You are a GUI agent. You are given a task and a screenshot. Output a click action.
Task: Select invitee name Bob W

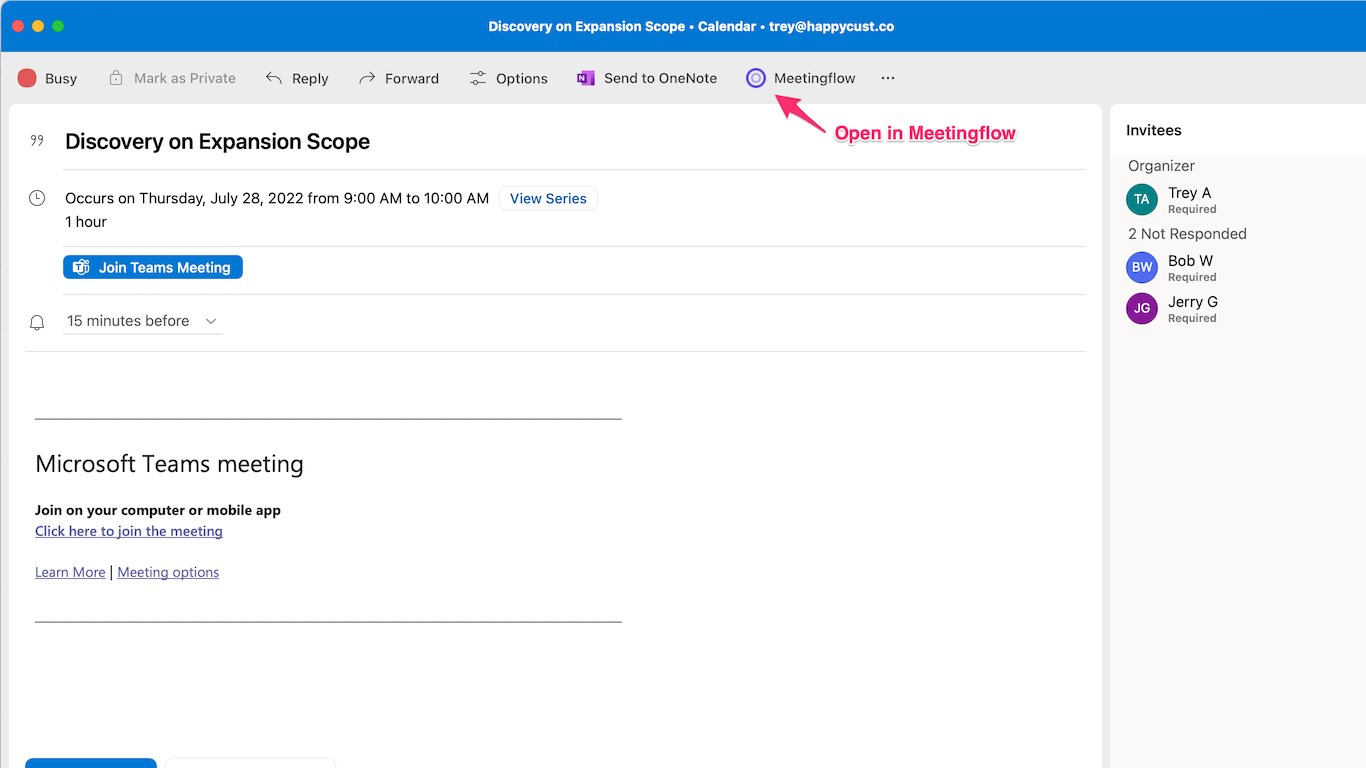point(1190,261)
